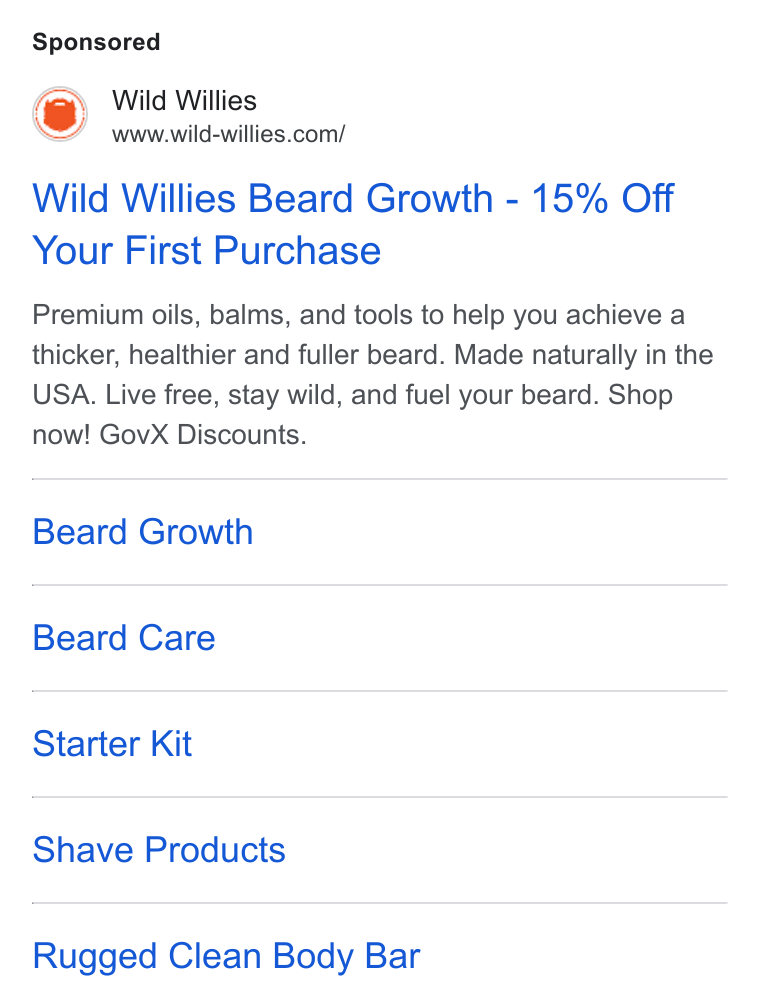The height and width of the screenshot is (1008, 760).
Task: Click the orange Wild Willies beard logo
Action: click(60, 114)
